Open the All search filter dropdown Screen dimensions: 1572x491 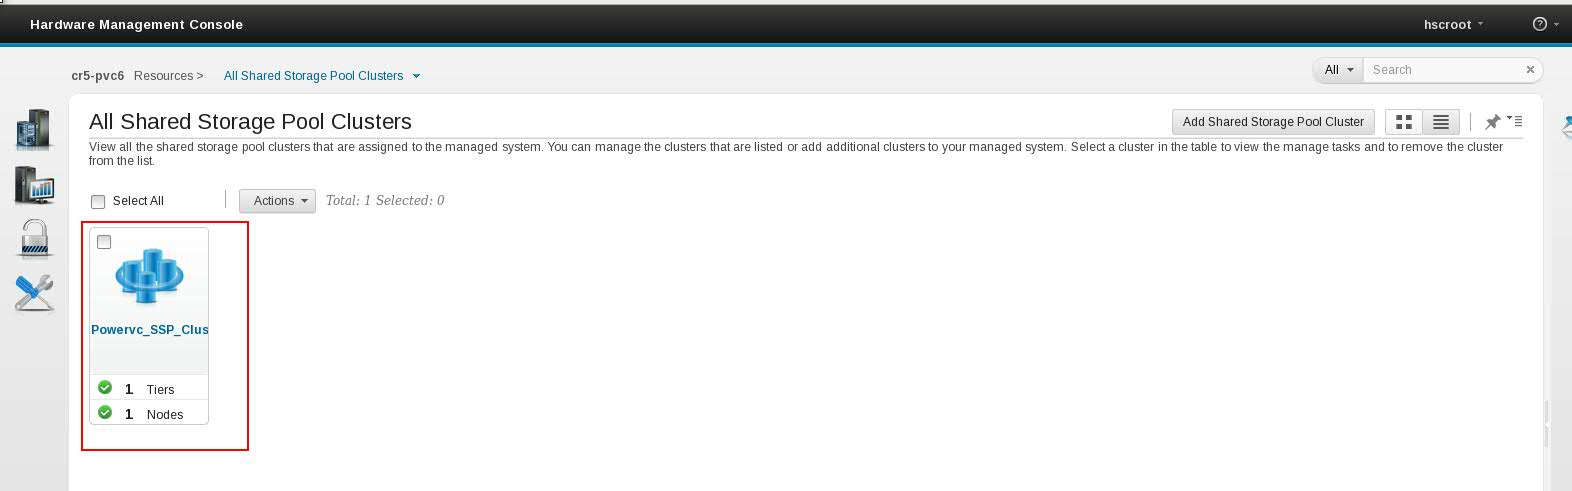click(1338, 70)
